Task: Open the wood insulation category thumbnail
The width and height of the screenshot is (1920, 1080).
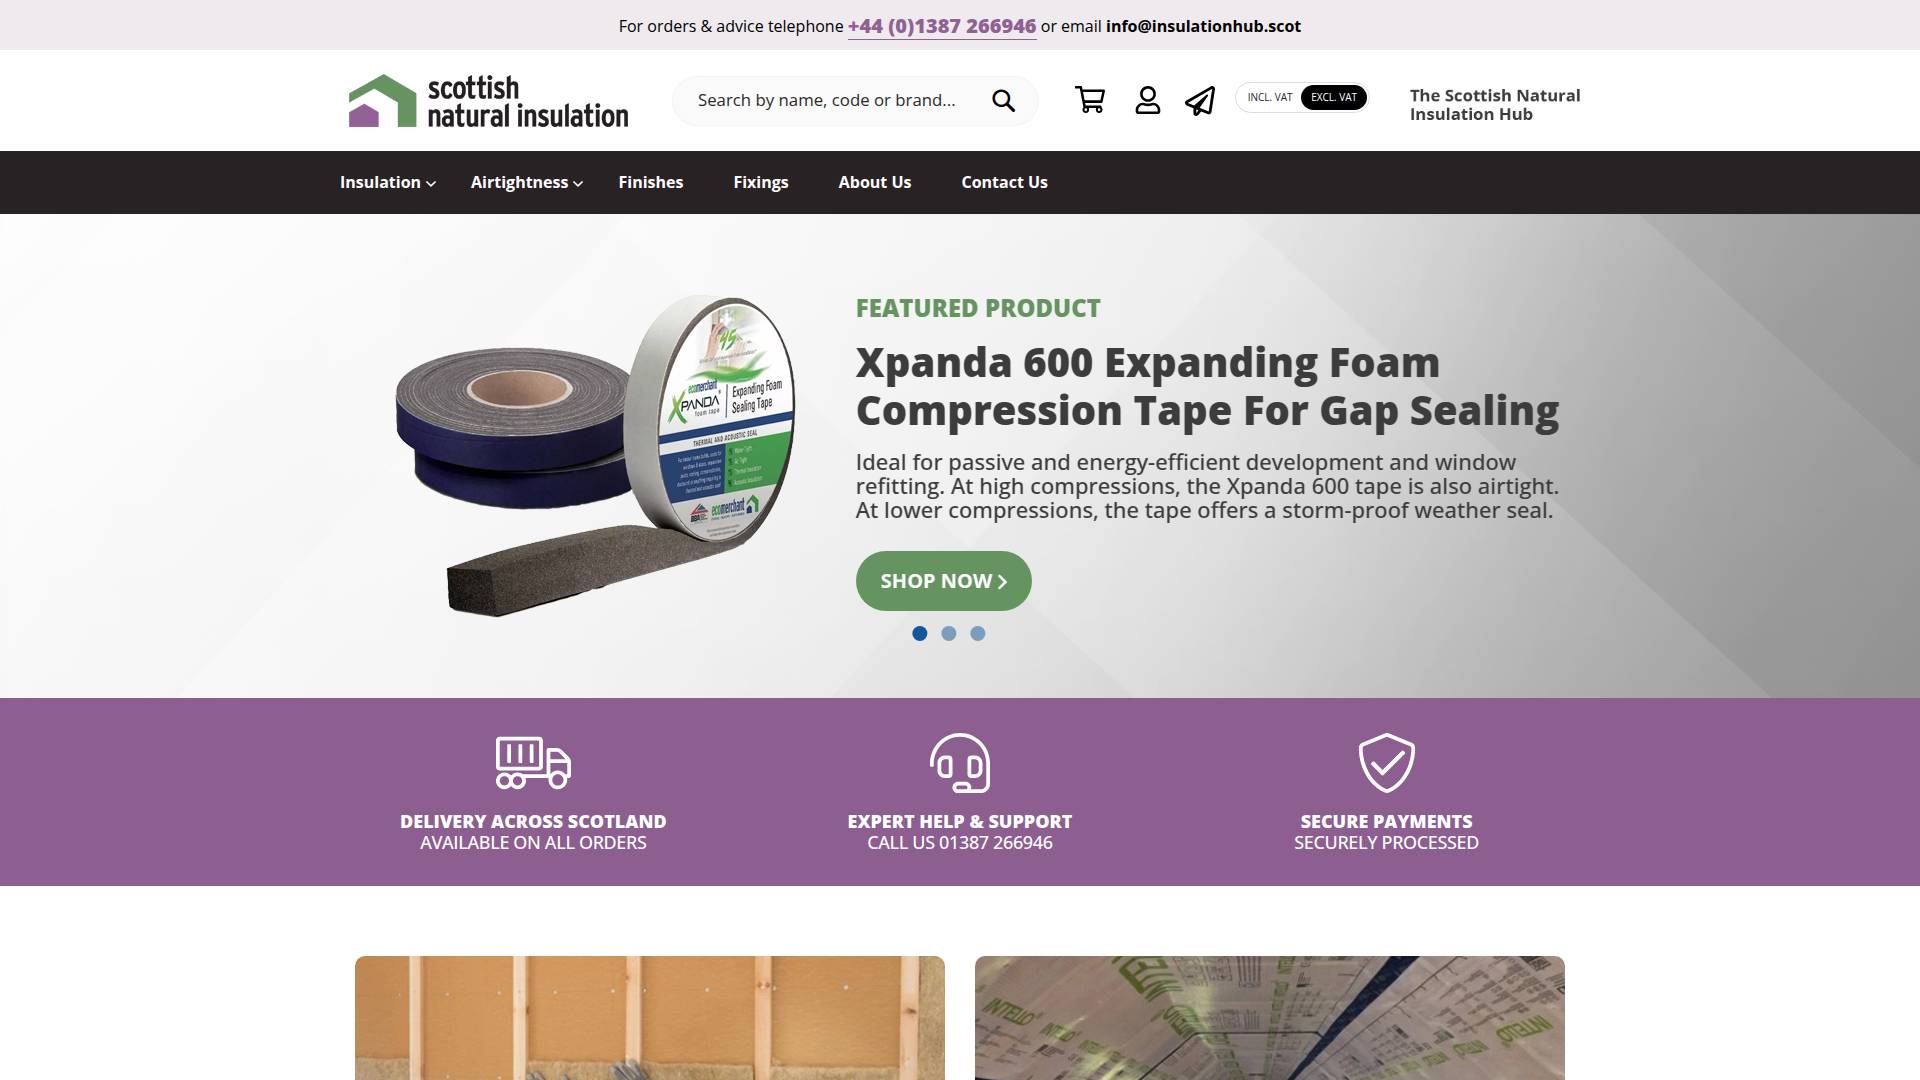Action: 650,1018
